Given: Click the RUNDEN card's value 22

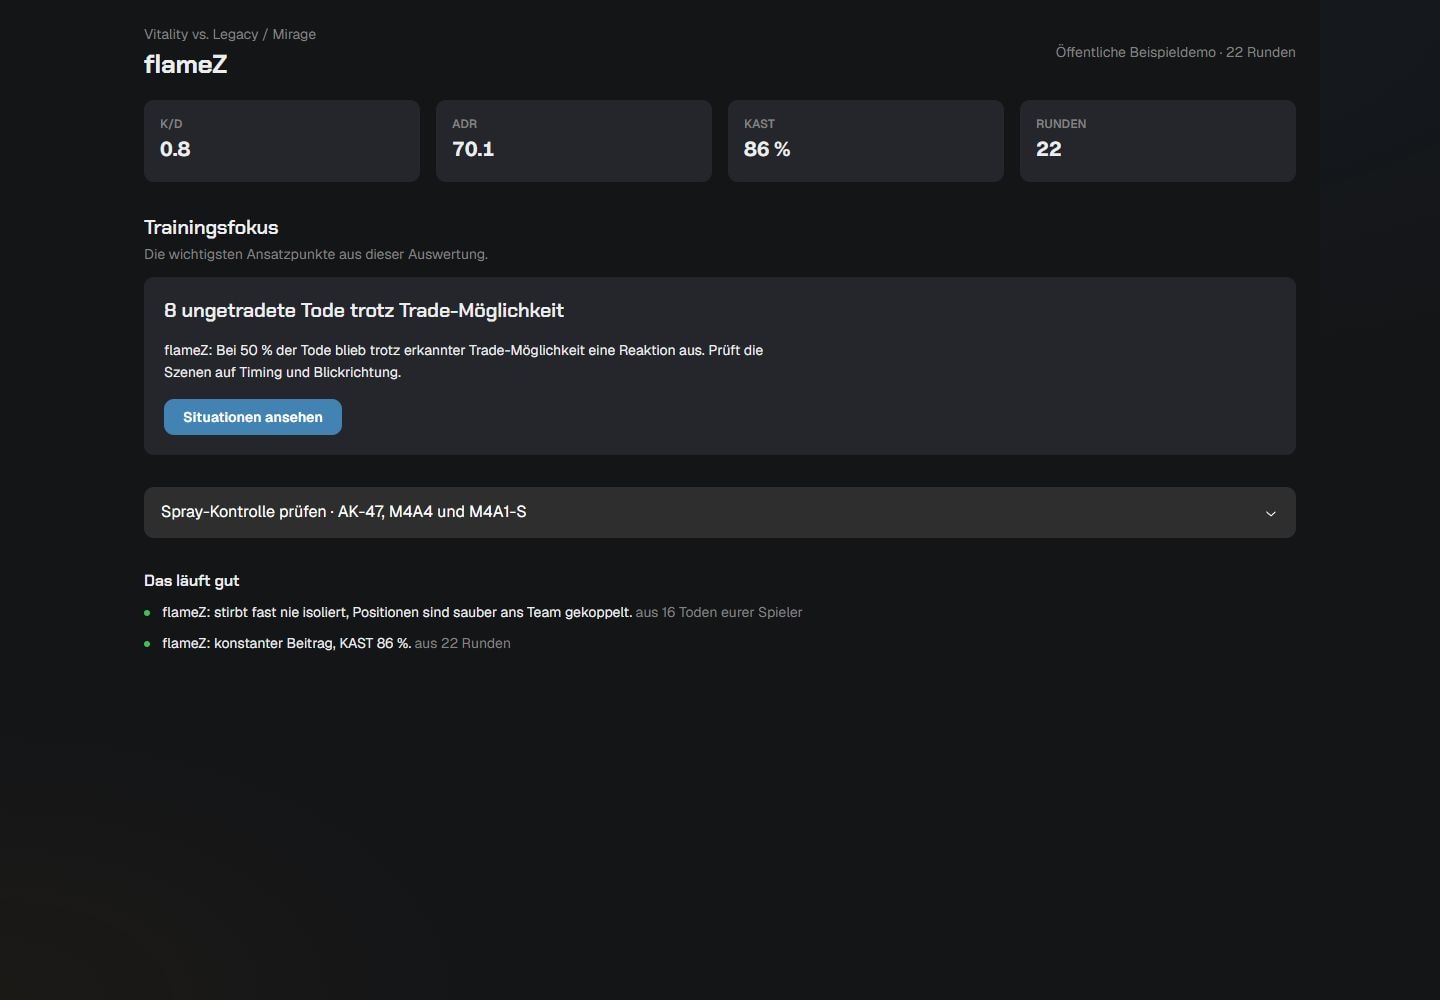Looking at the screenshot, I should tap(1049, 149).
